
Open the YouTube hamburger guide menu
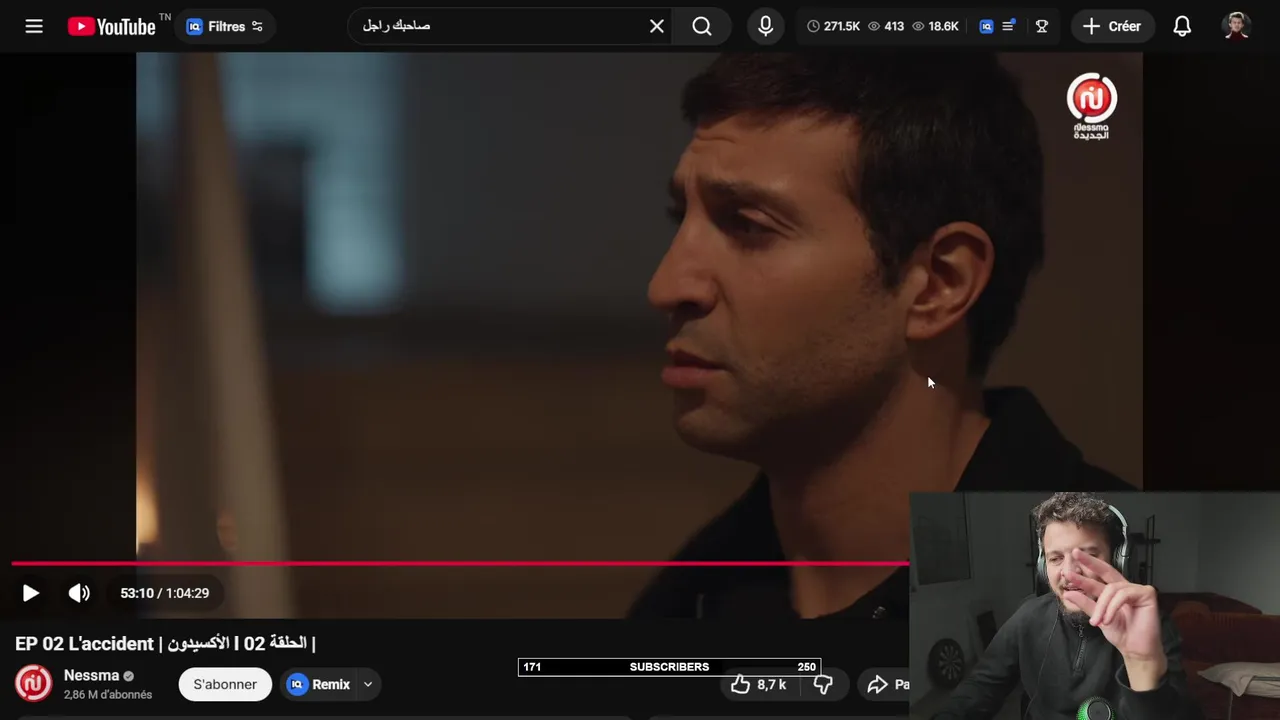[x=34, y=26]
